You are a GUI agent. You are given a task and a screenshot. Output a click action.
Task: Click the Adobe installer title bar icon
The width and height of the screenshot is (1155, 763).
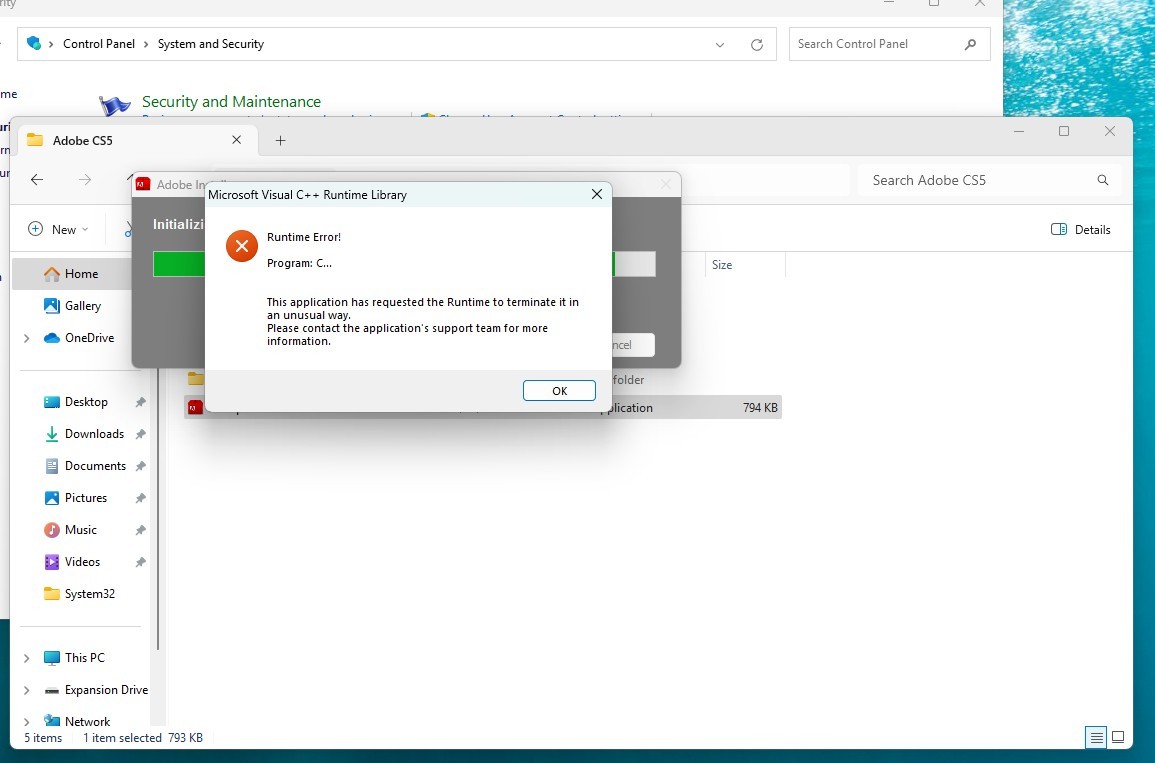tap(143, 184)
